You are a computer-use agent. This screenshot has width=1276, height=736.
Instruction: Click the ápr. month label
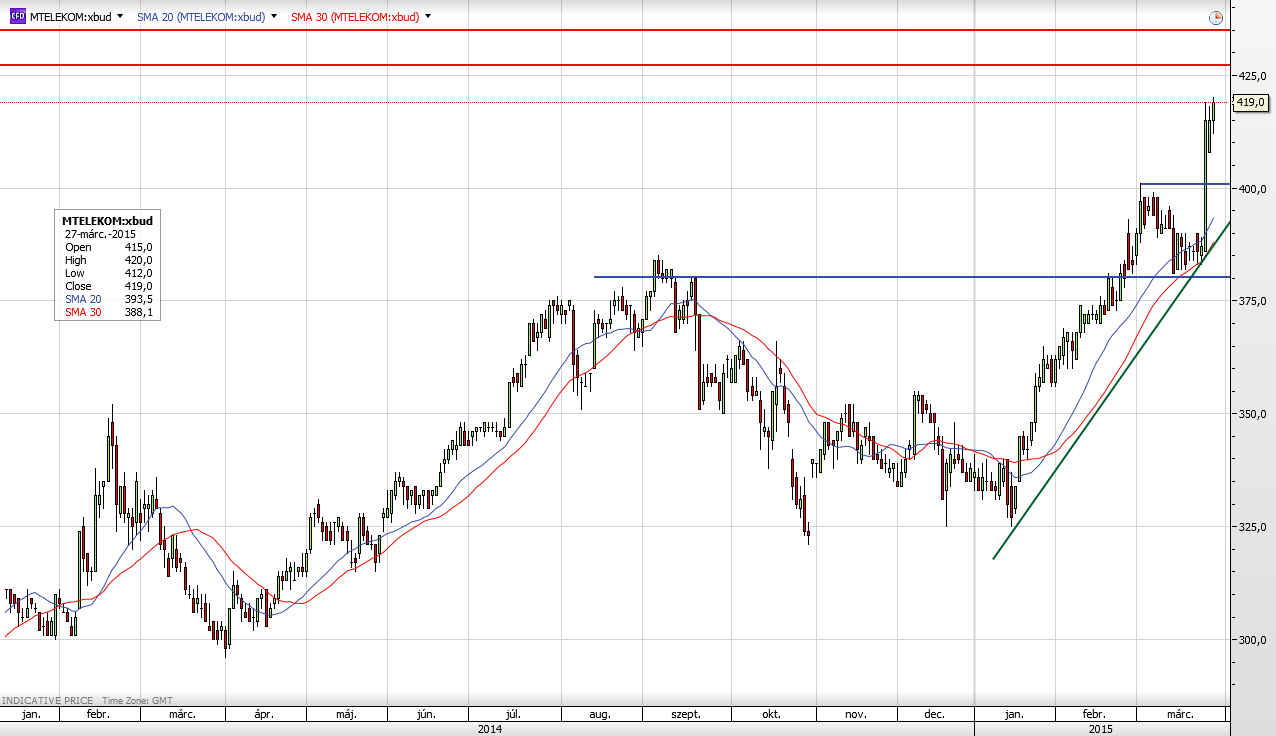264,715
